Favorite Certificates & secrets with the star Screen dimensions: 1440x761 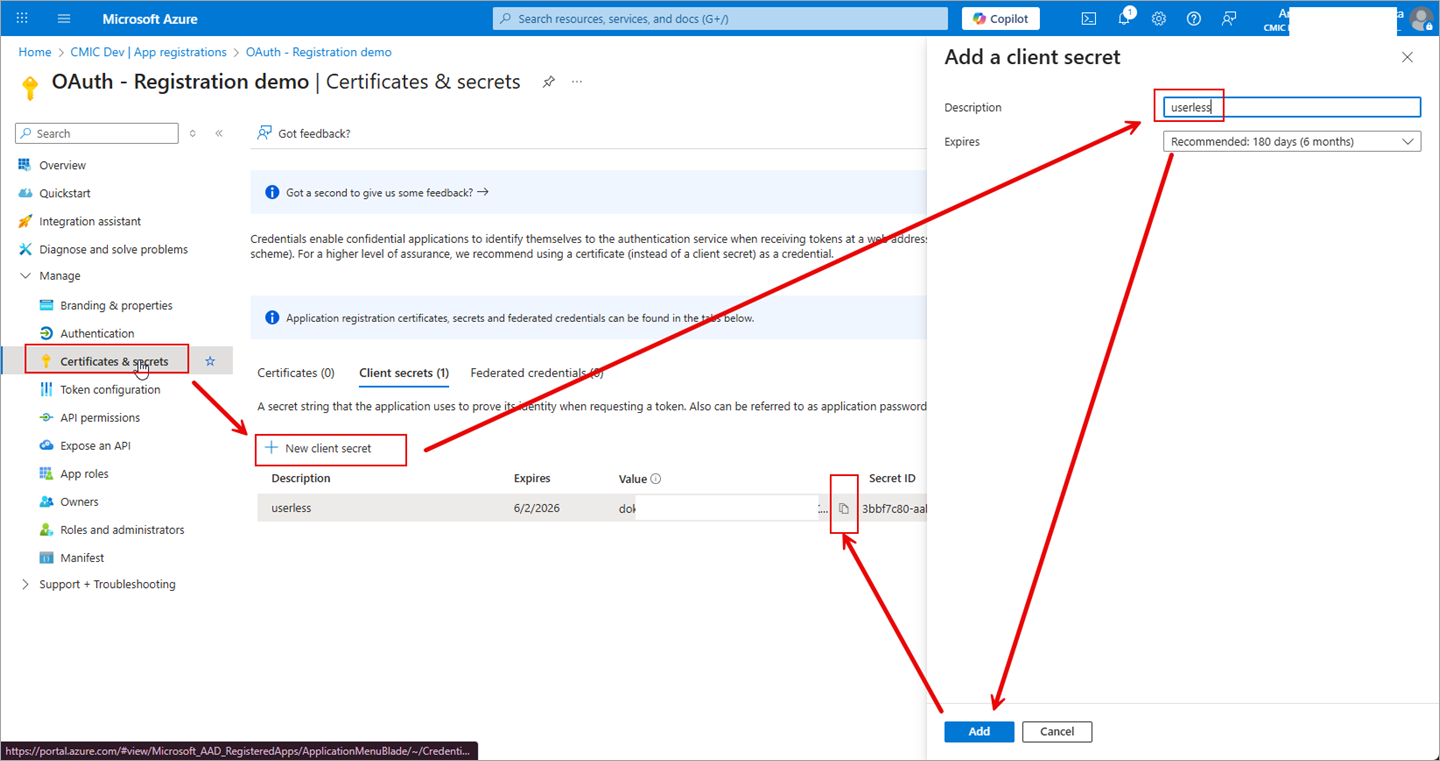pyautogui.click(x=210, y=359)
